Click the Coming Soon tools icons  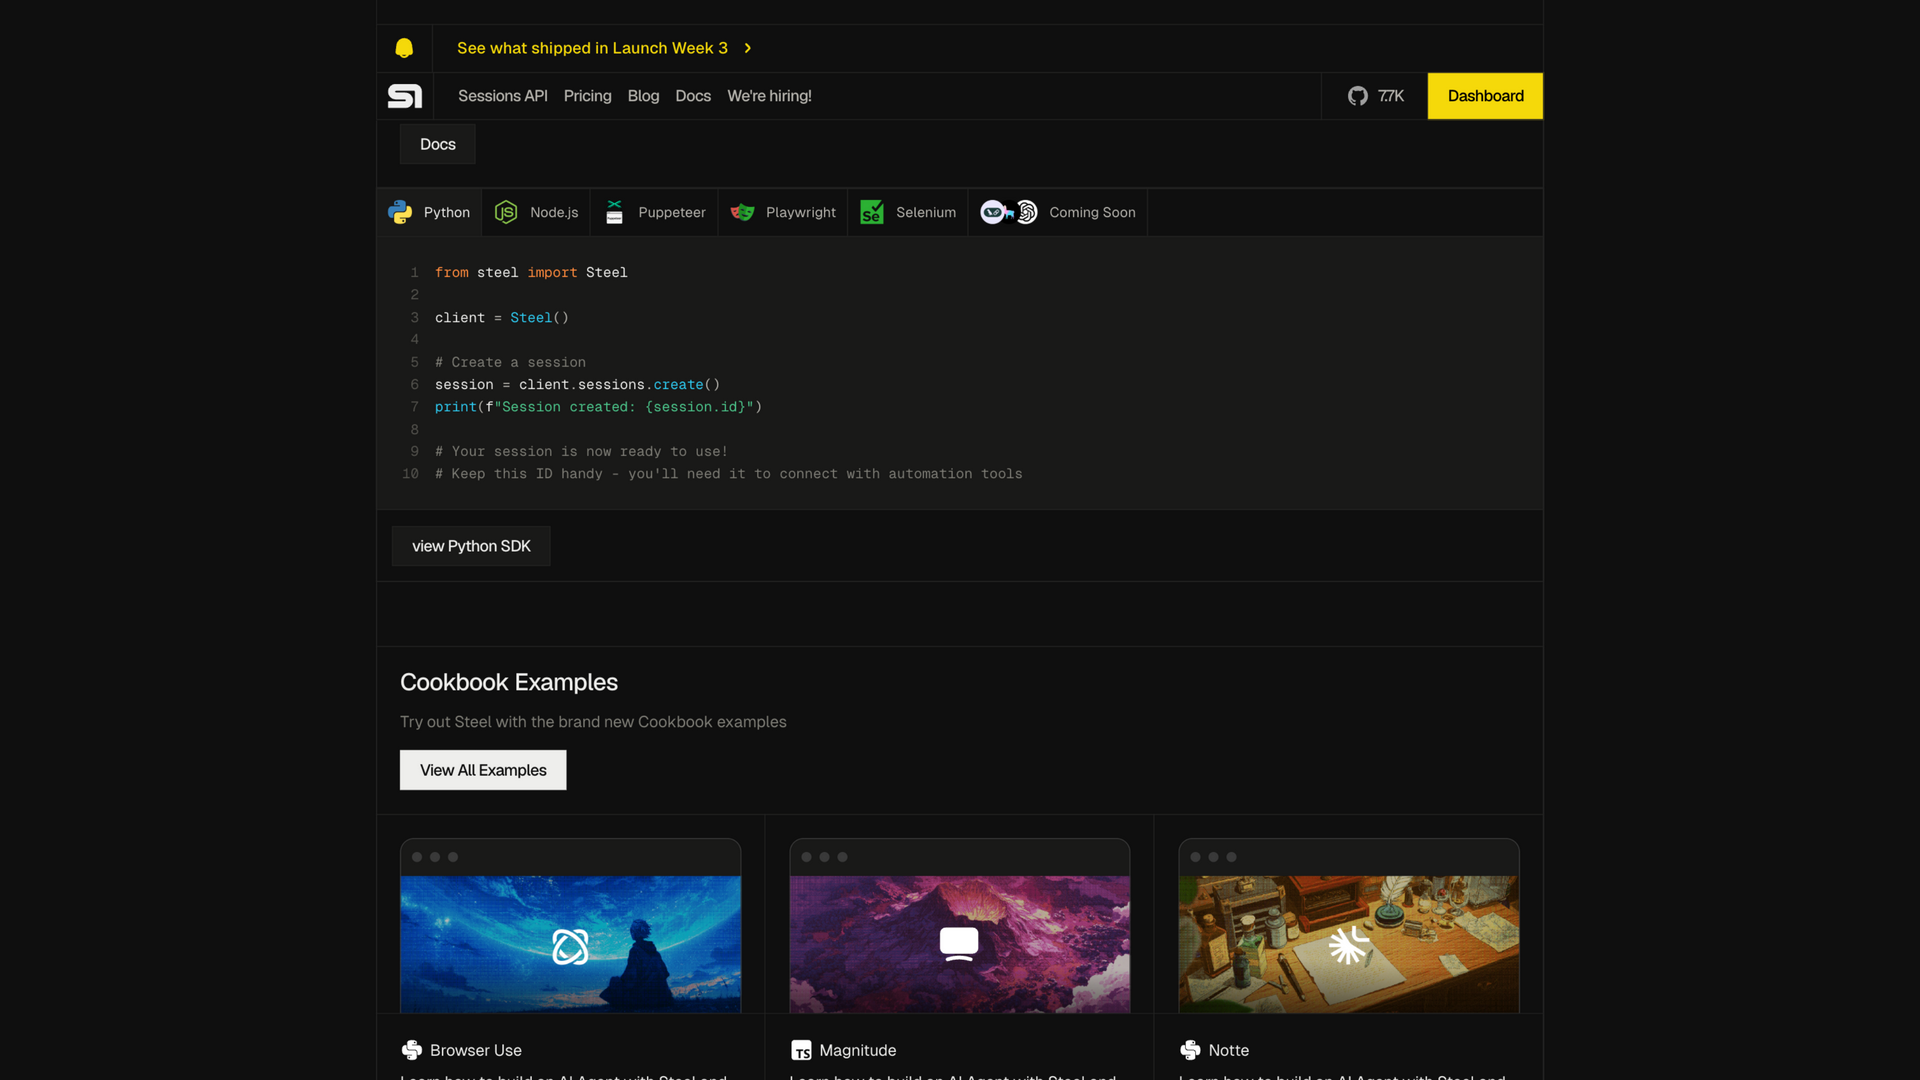click(1009, 212)
